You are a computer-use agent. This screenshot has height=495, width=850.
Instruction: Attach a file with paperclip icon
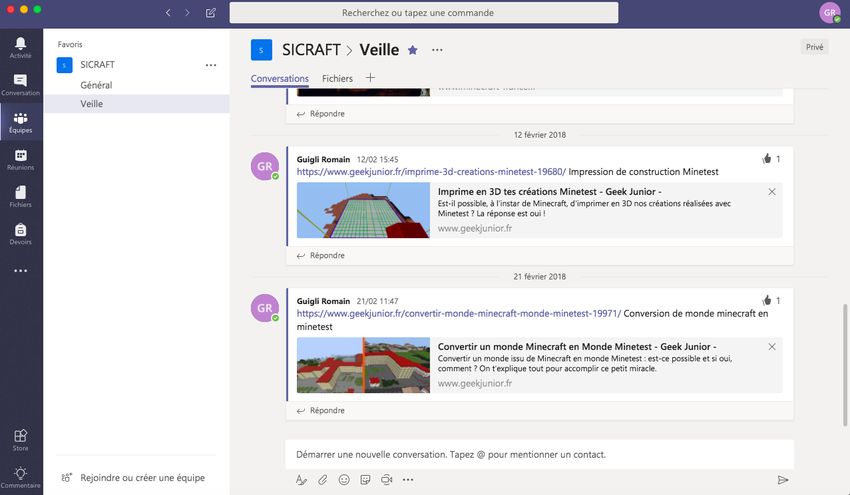(323, 480)
